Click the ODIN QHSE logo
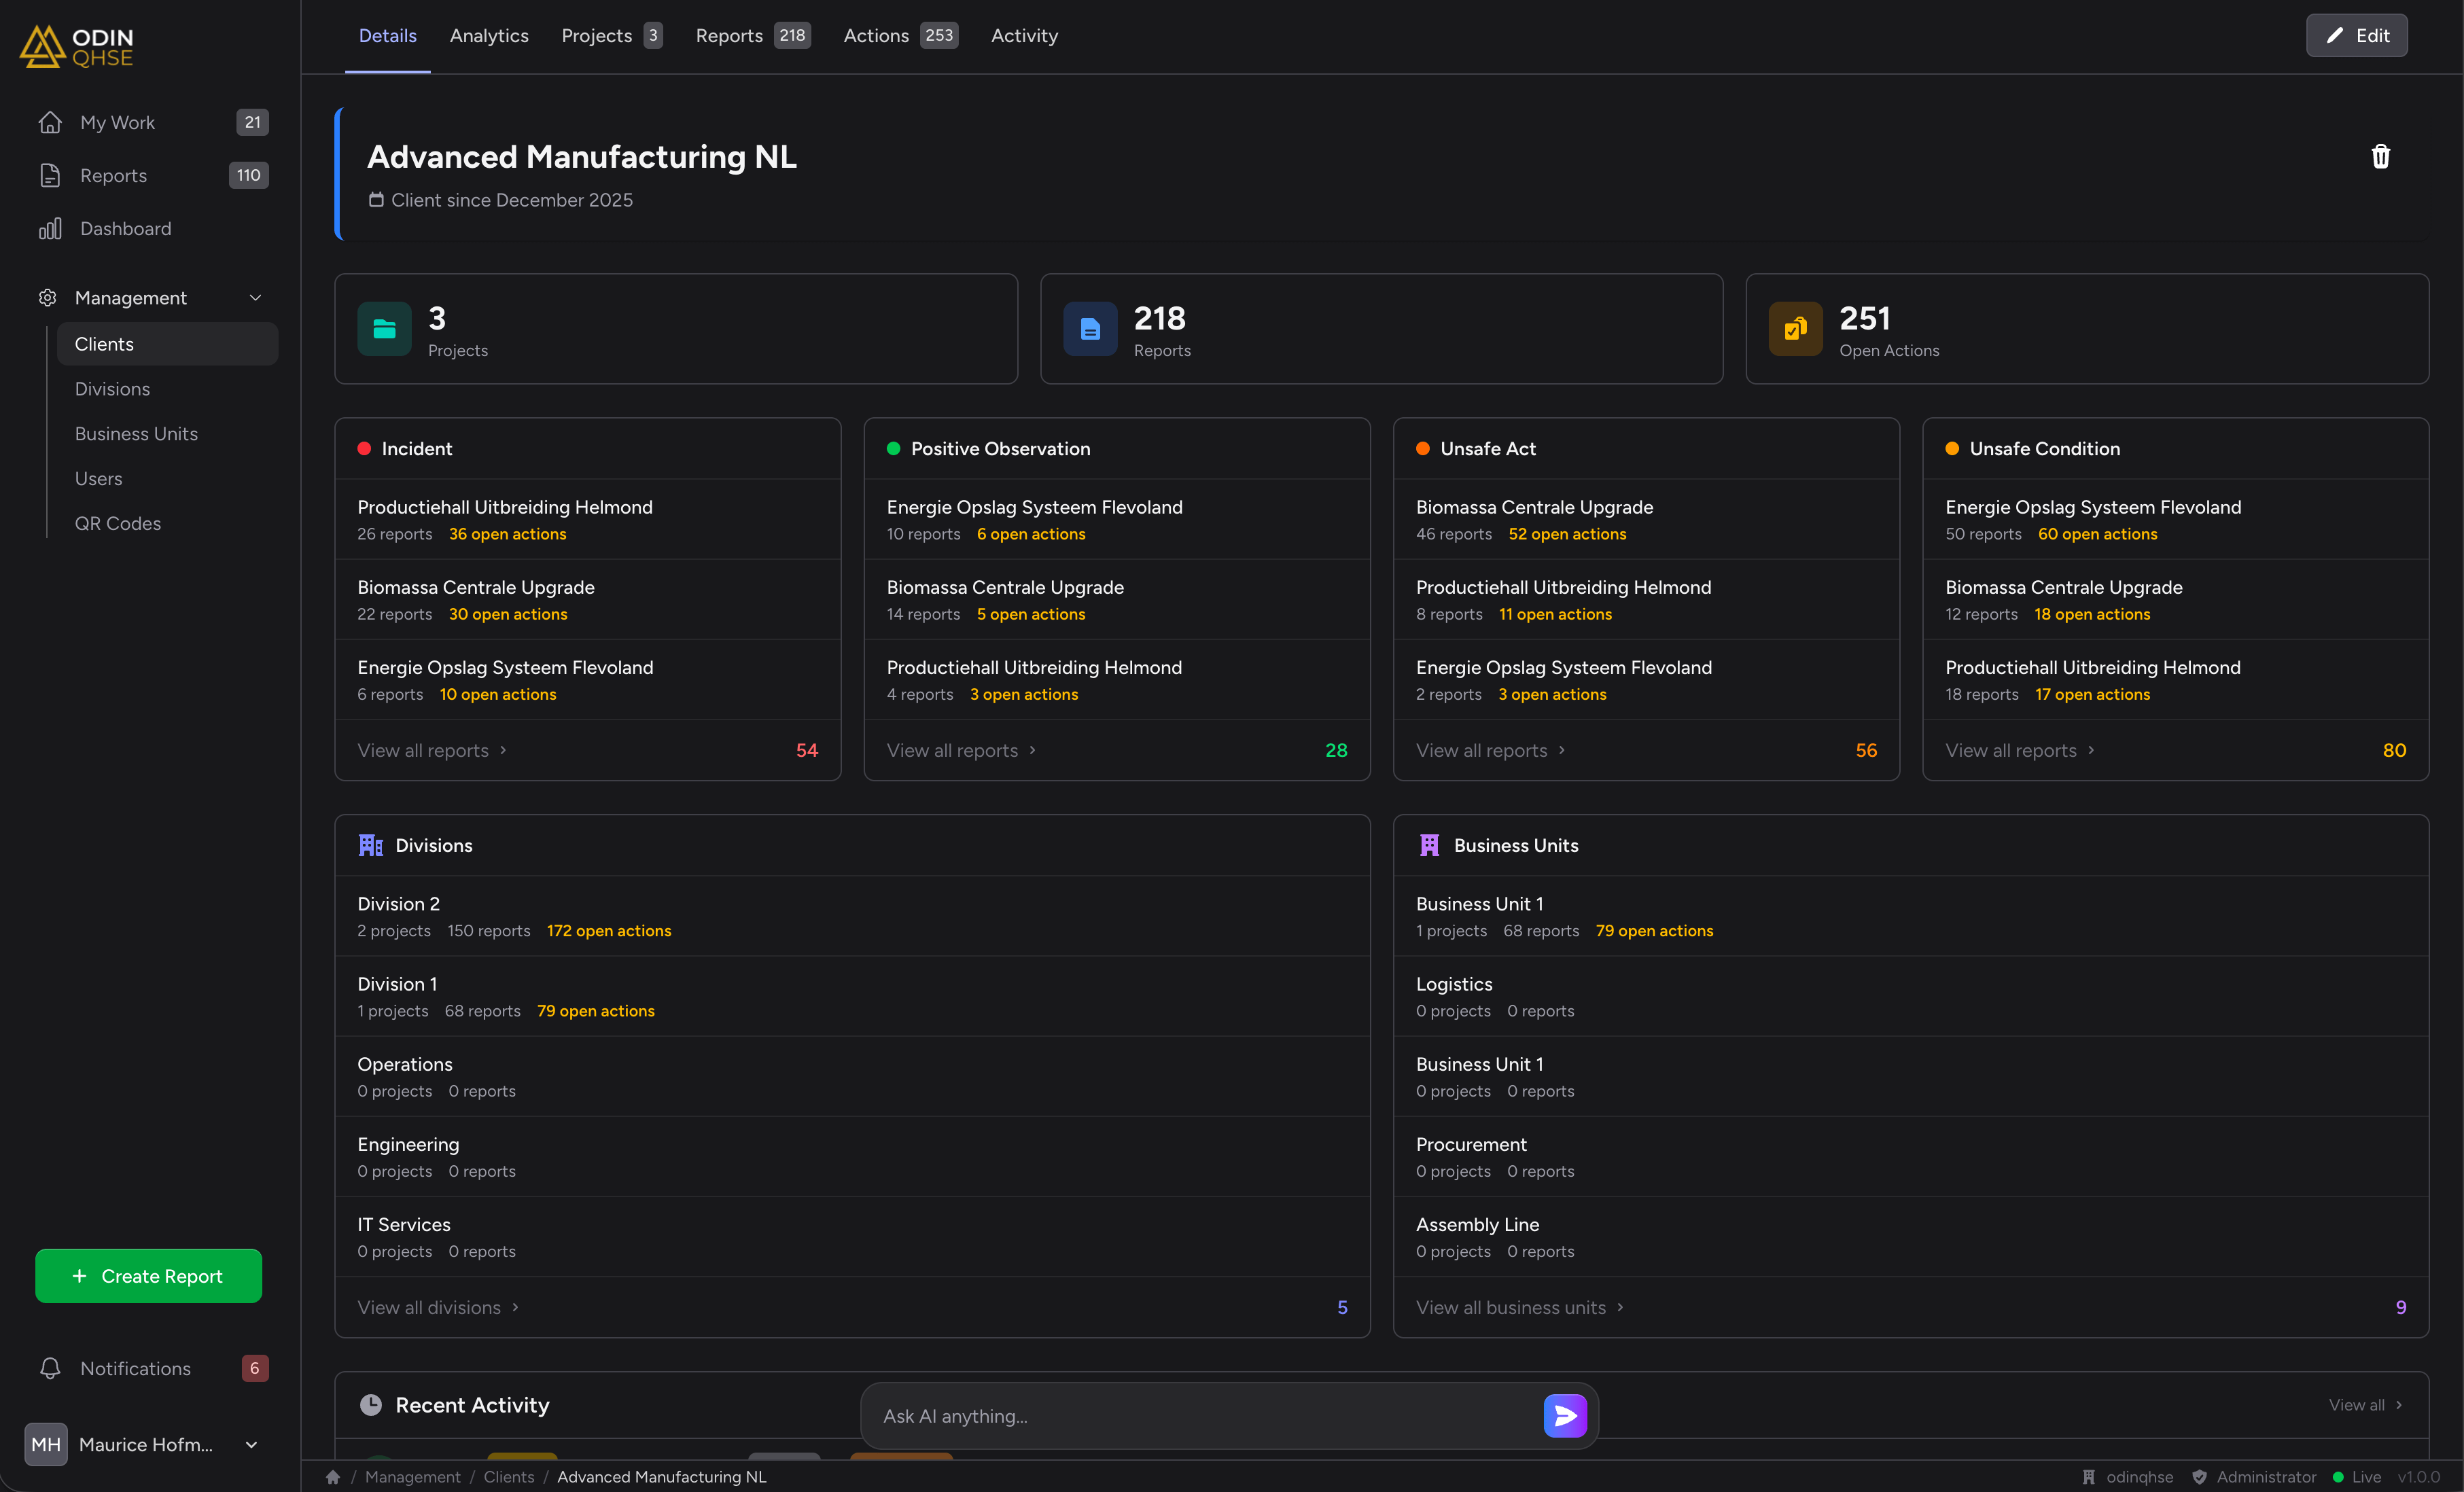The width and height of the screenshot is (2464, 1492). 76,46
